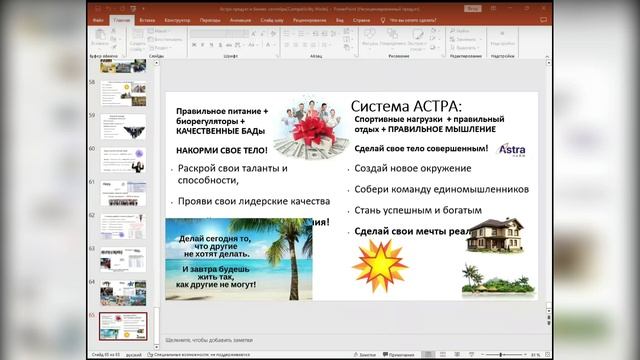This screenshot has width=640, height=360.
Task: Toggle the Примечания comments button in status bar
Action: [398, 355]
